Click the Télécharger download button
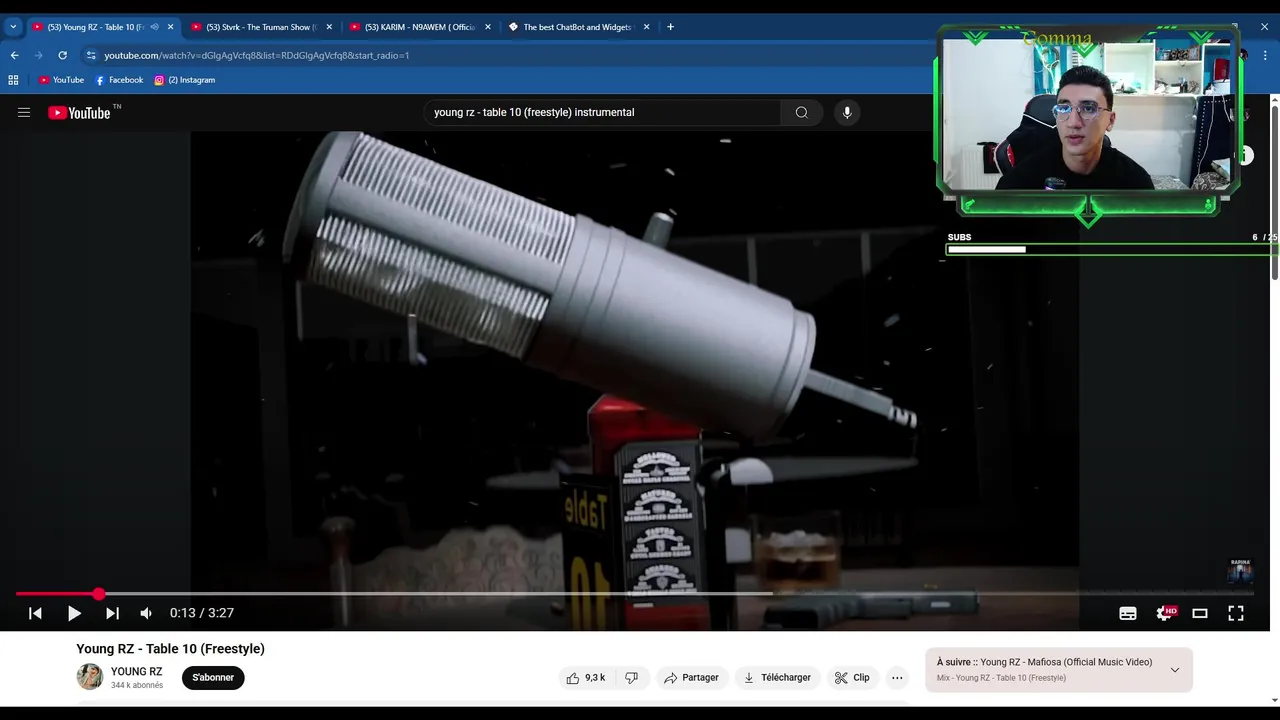This screenshot has height=720, width=1280. pyautogui.click(x=777, y=678)
